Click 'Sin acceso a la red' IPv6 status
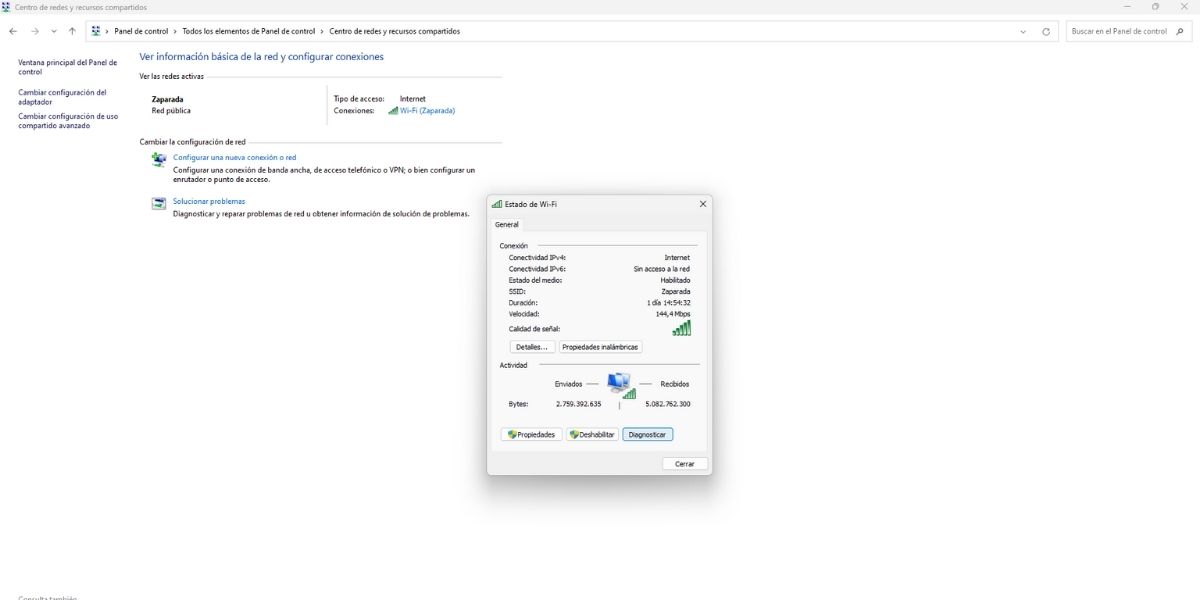 pyautogui.click(x=662, y=269)
